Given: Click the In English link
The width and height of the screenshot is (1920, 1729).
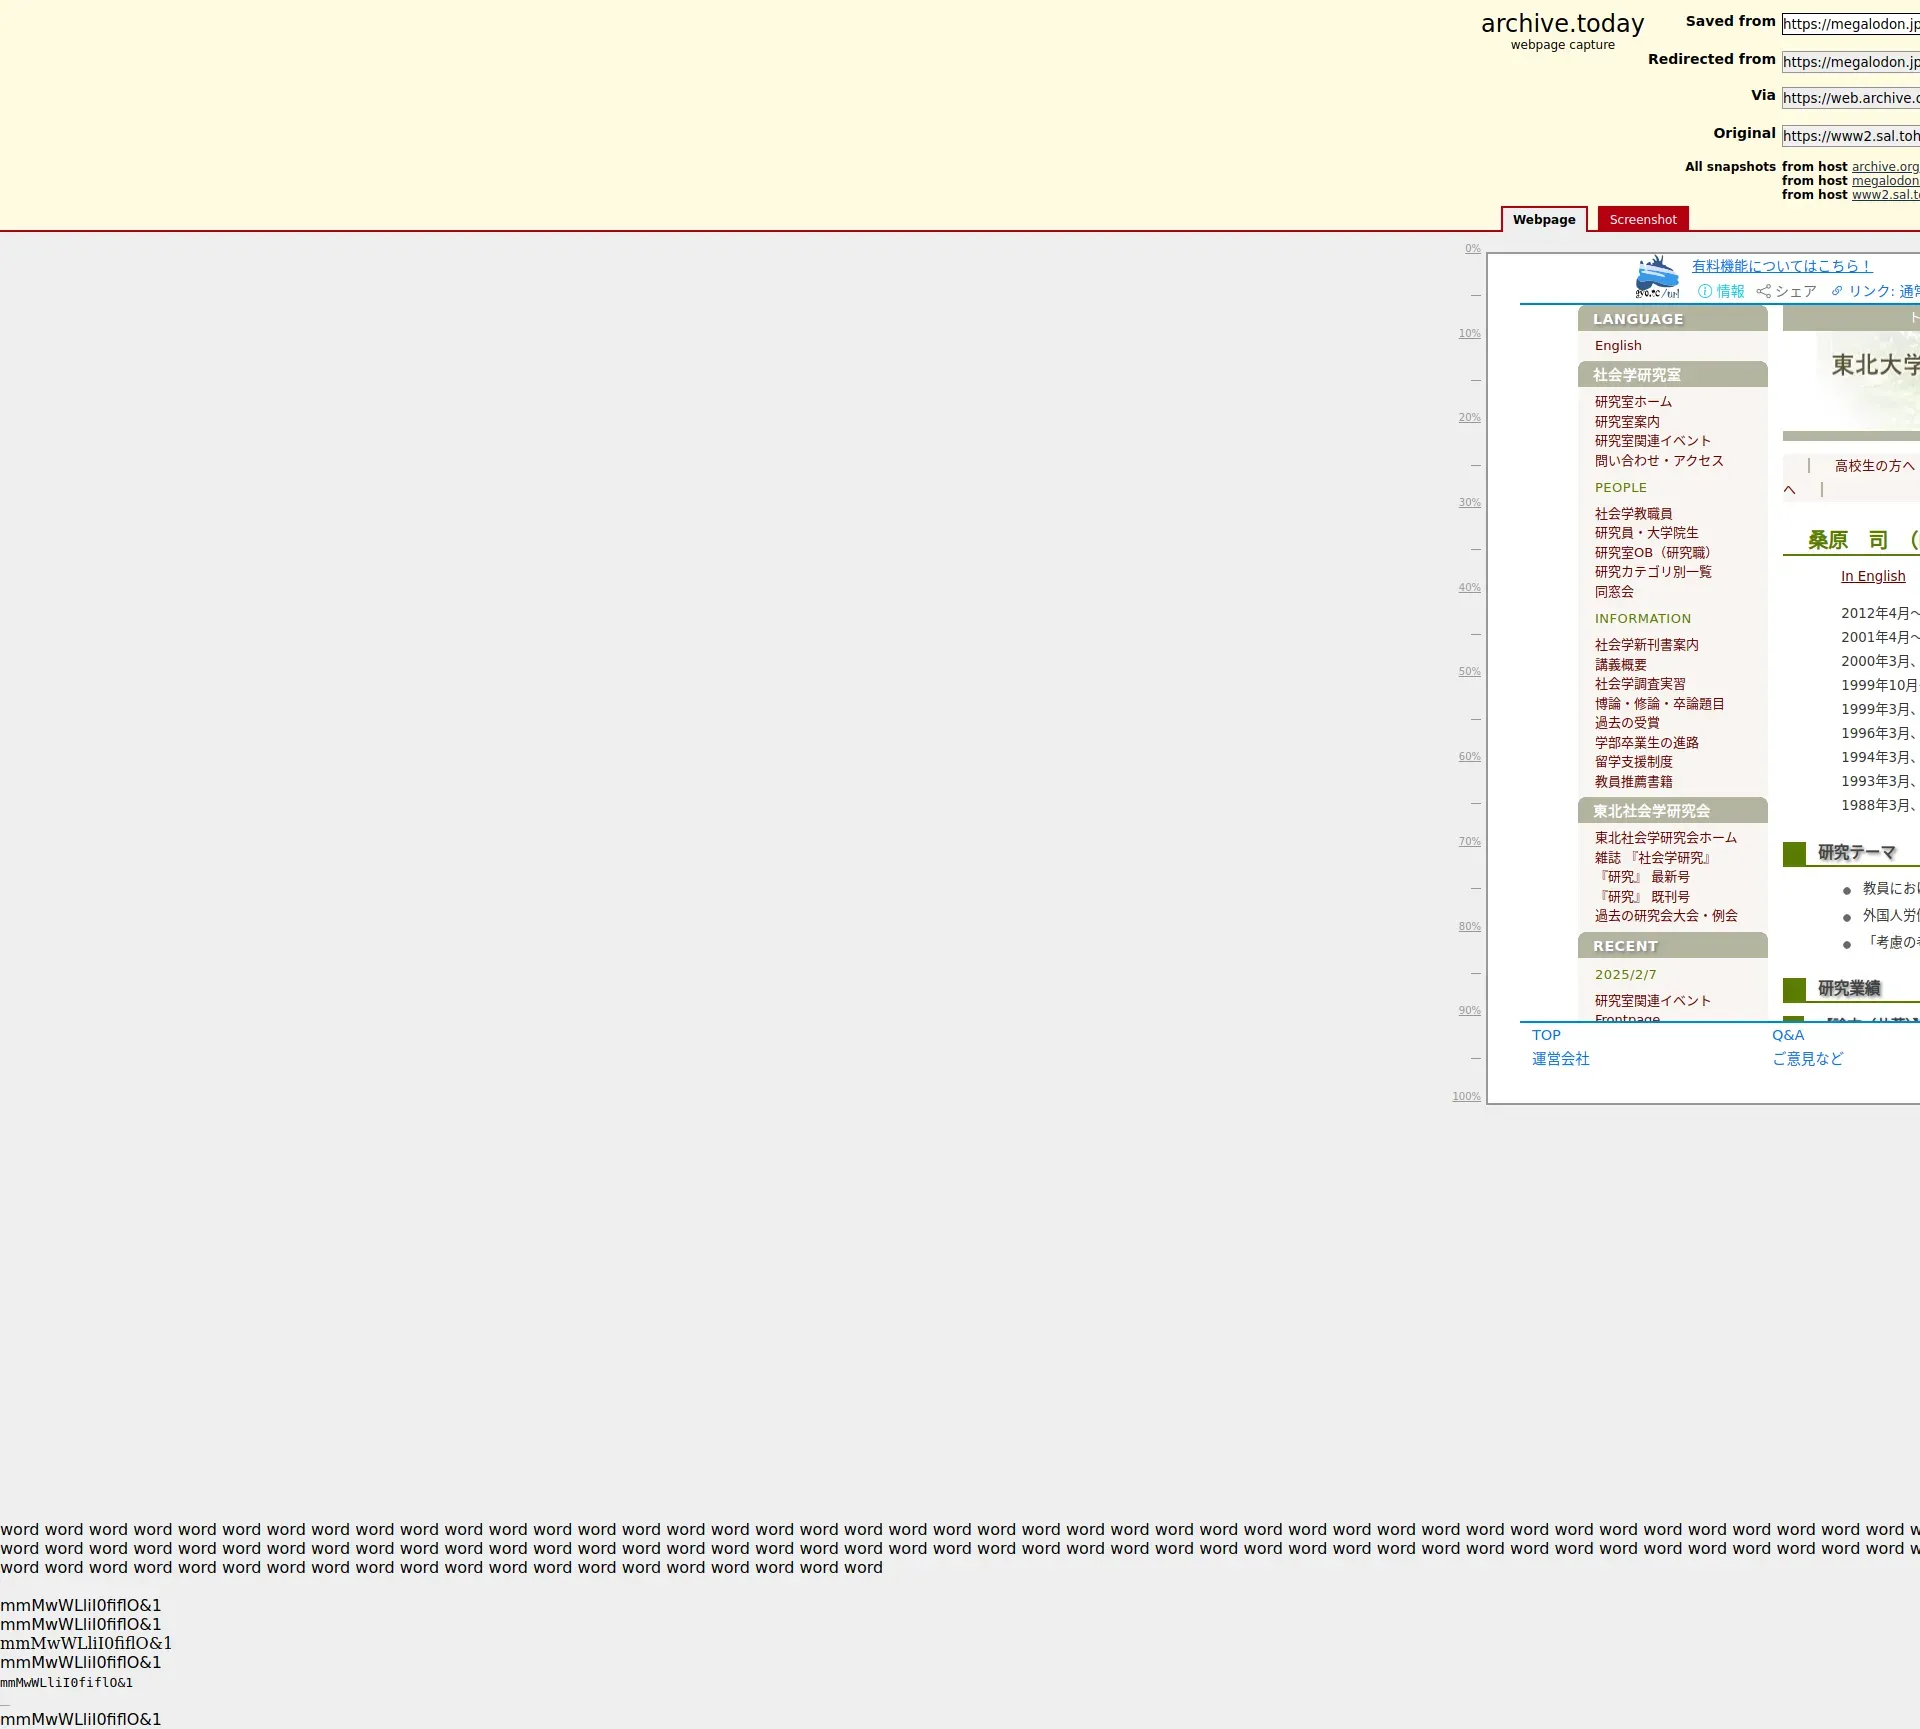Looking at the screenshot, I should coord(1873,577).
